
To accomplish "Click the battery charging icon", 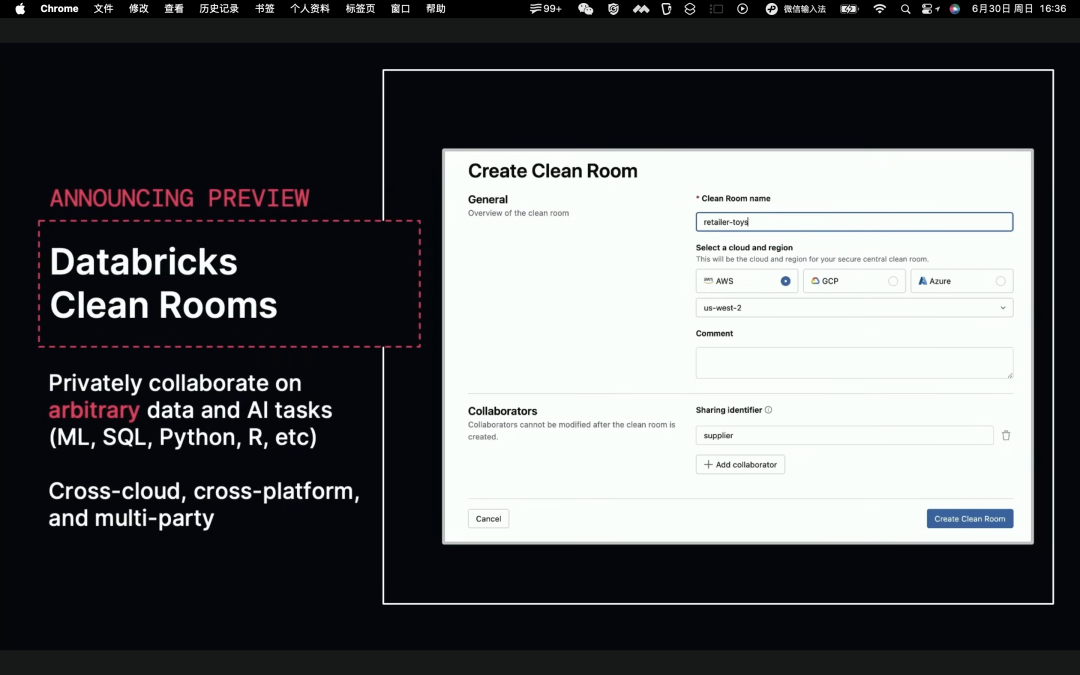I will 849,9.
